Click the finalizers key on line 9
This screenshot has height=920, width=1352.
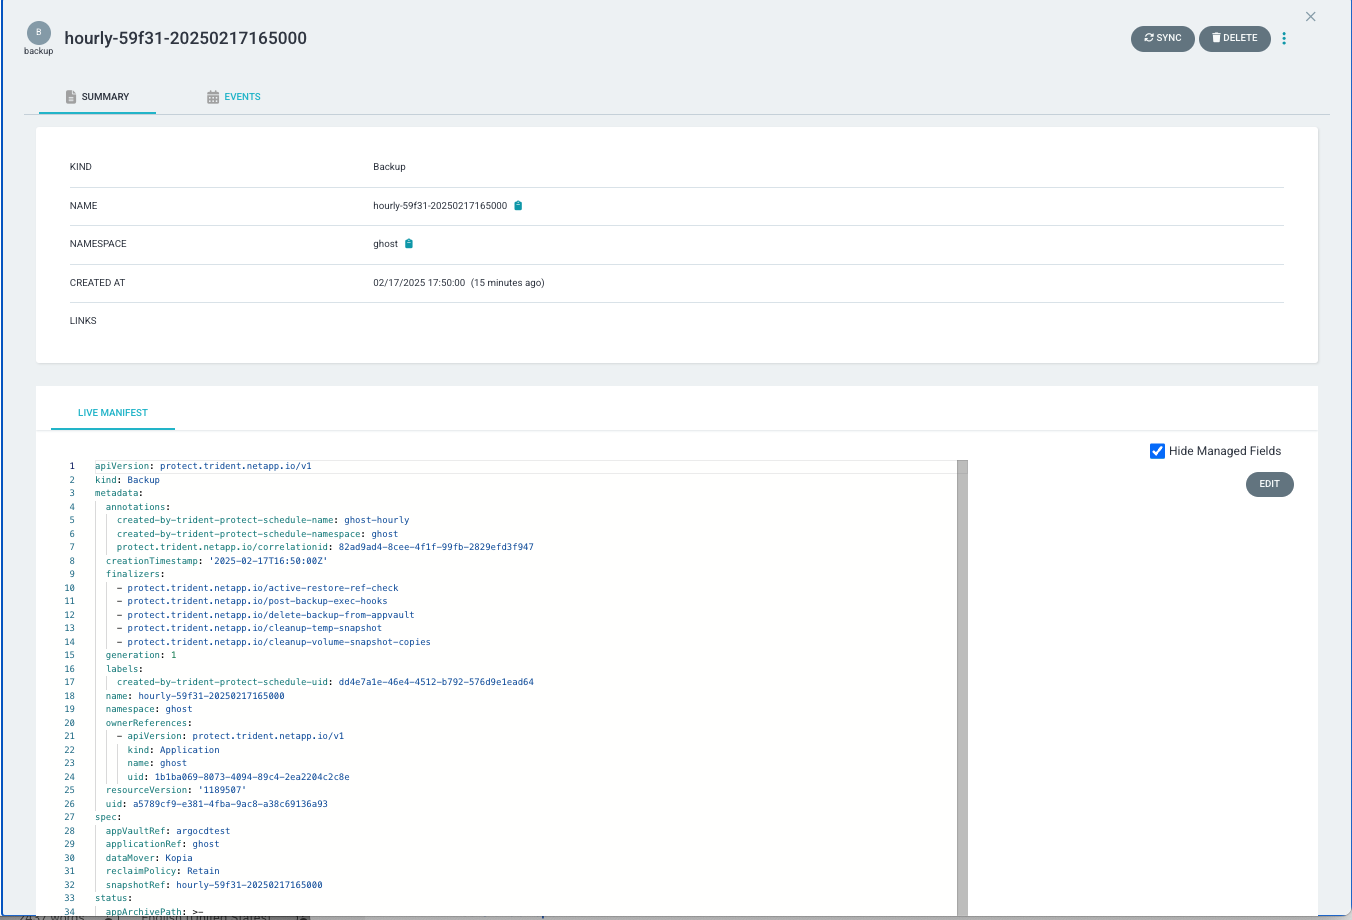tap(133, 574)
